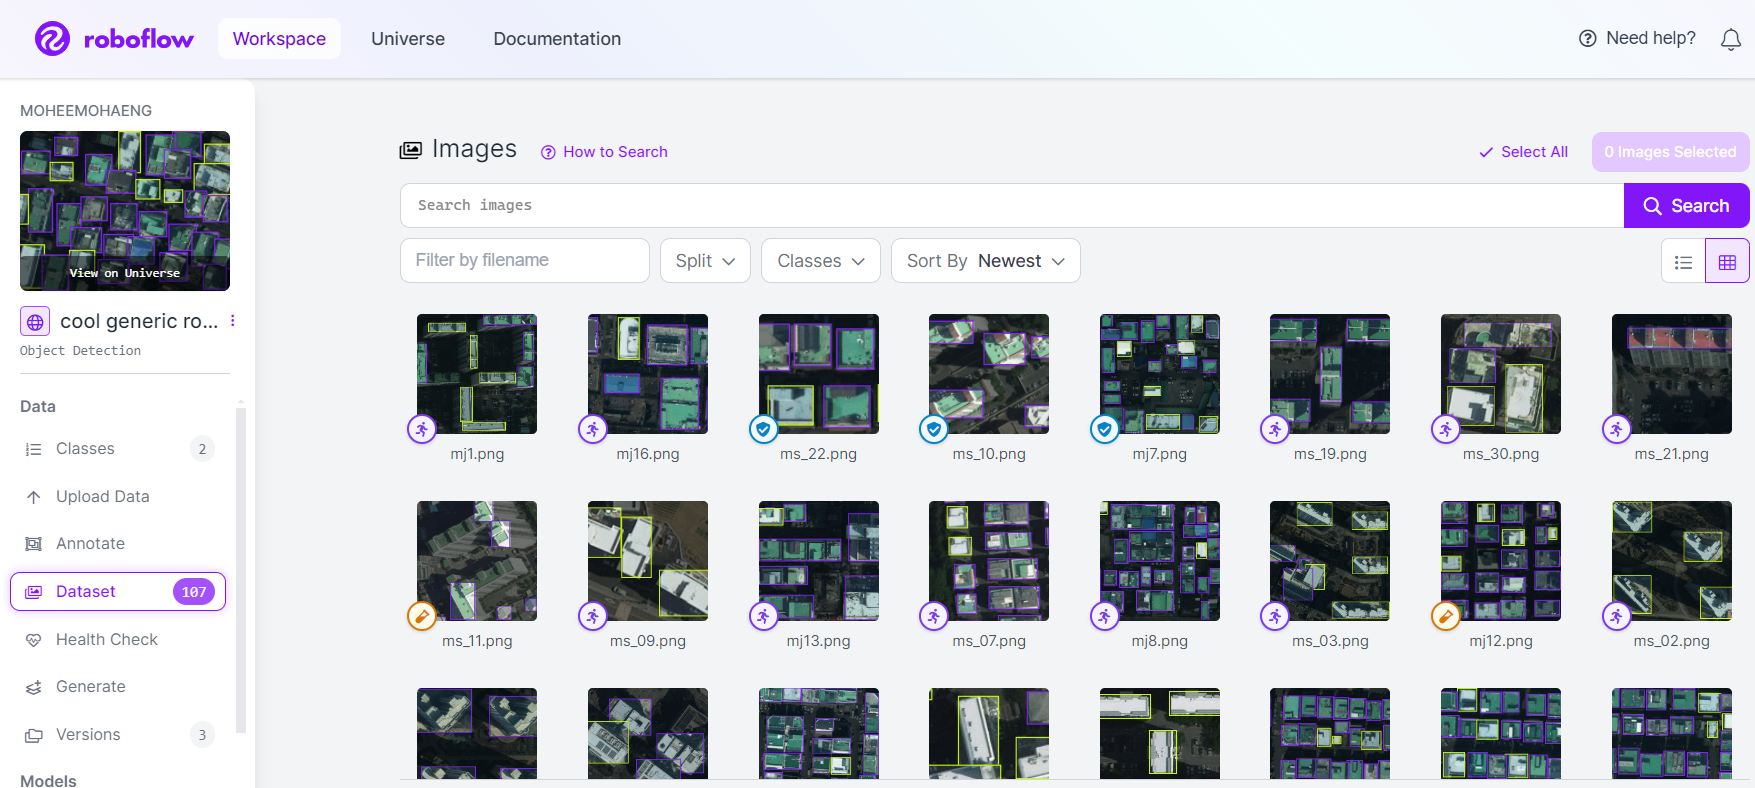Go to Annotate in the sidebar

[118, 544]
